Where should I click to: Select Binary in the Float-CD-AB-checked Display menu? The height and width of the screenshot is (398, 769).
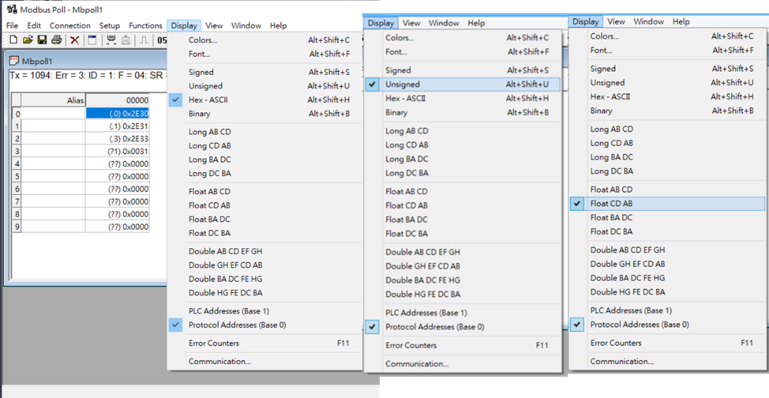(667, 111)
